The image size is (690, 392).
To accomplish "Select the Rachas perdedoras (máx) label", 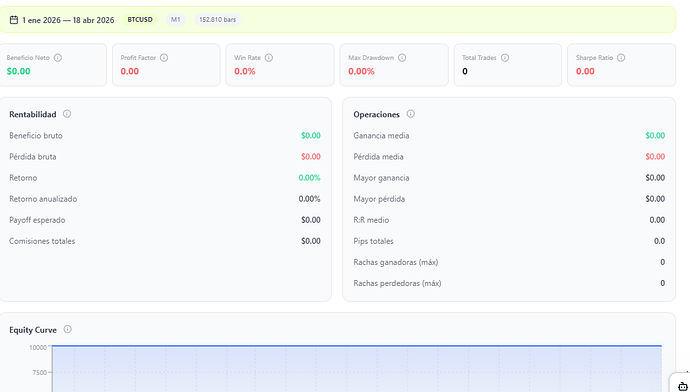I will point(397,283).
